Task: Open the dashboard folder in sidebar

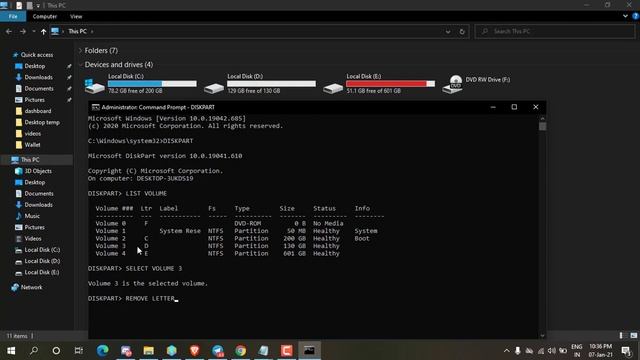Action: [38, 111]
